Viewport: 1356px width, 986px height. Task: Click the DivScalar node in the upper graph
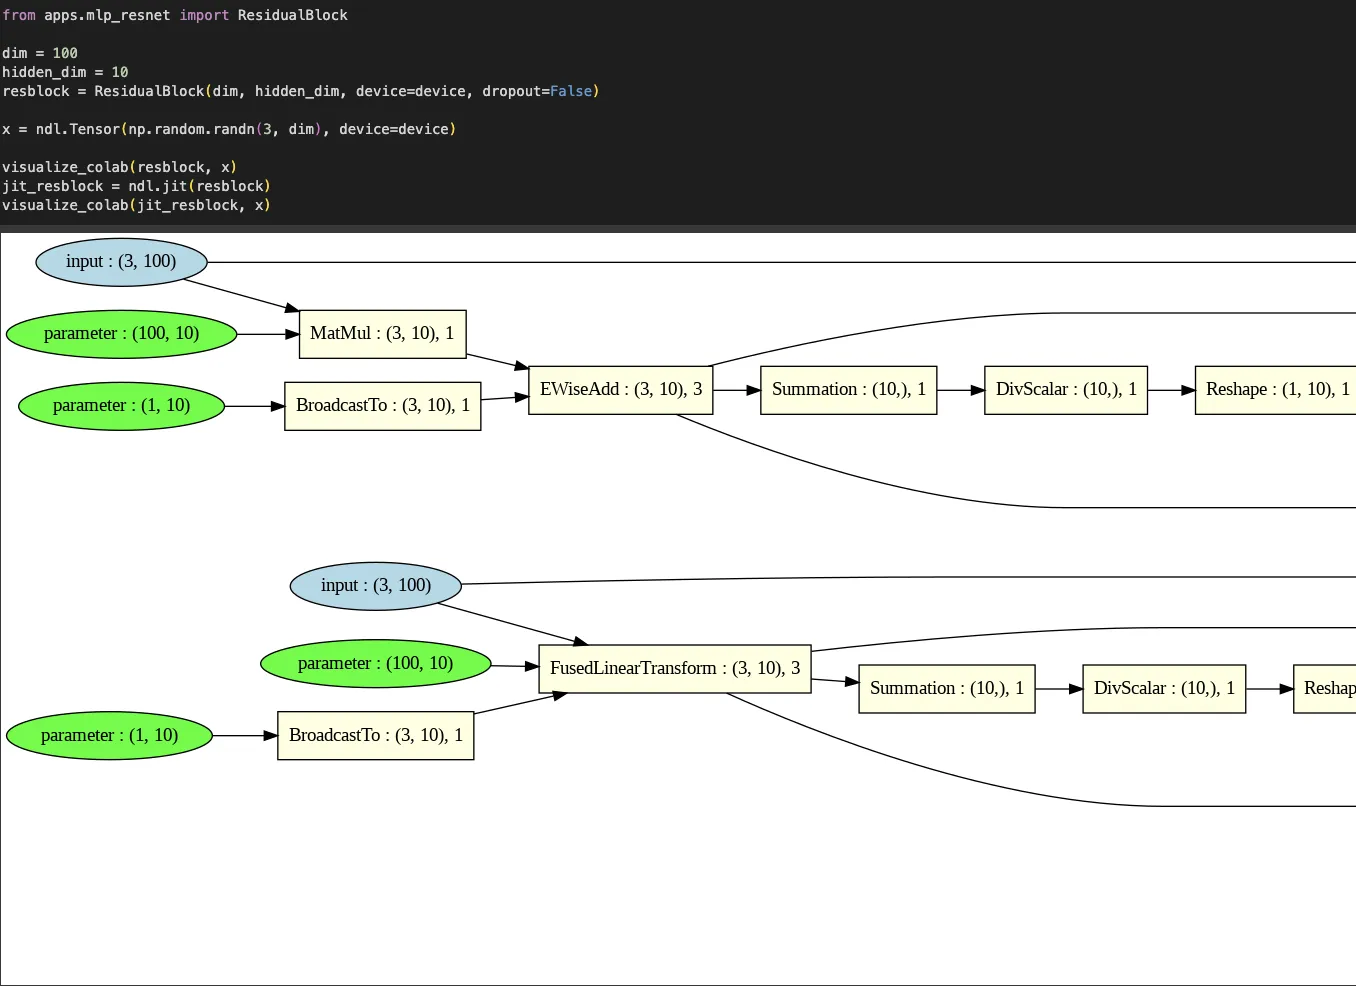point(1065,390)
